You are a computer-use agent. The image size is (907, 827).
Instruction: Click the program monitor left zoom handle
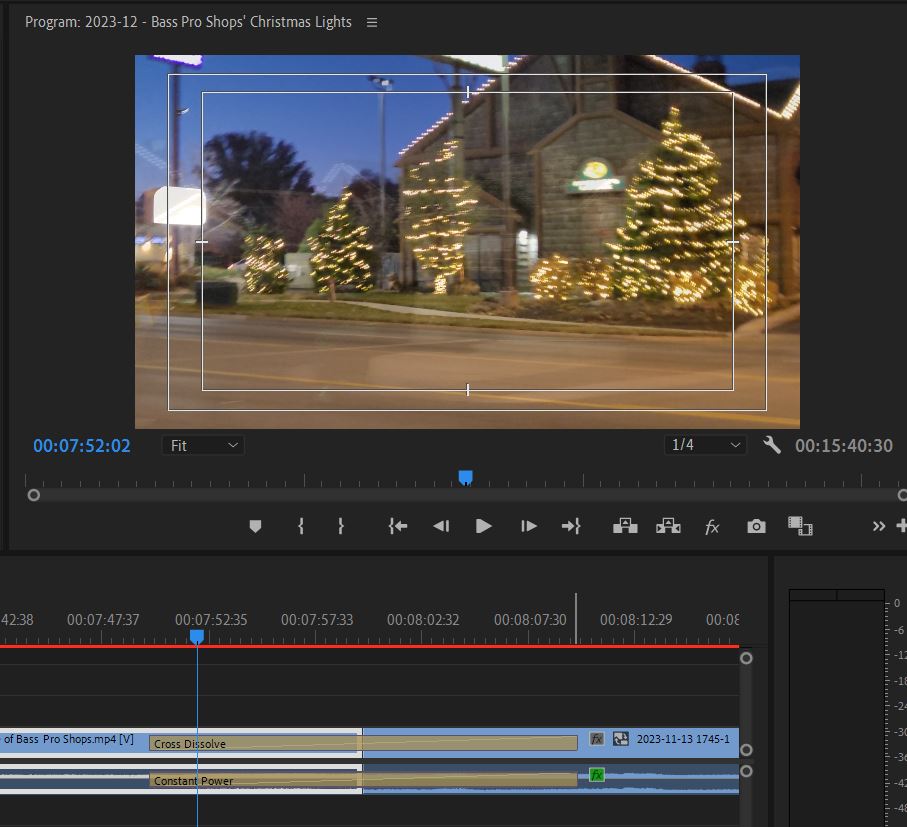(34, 495)
